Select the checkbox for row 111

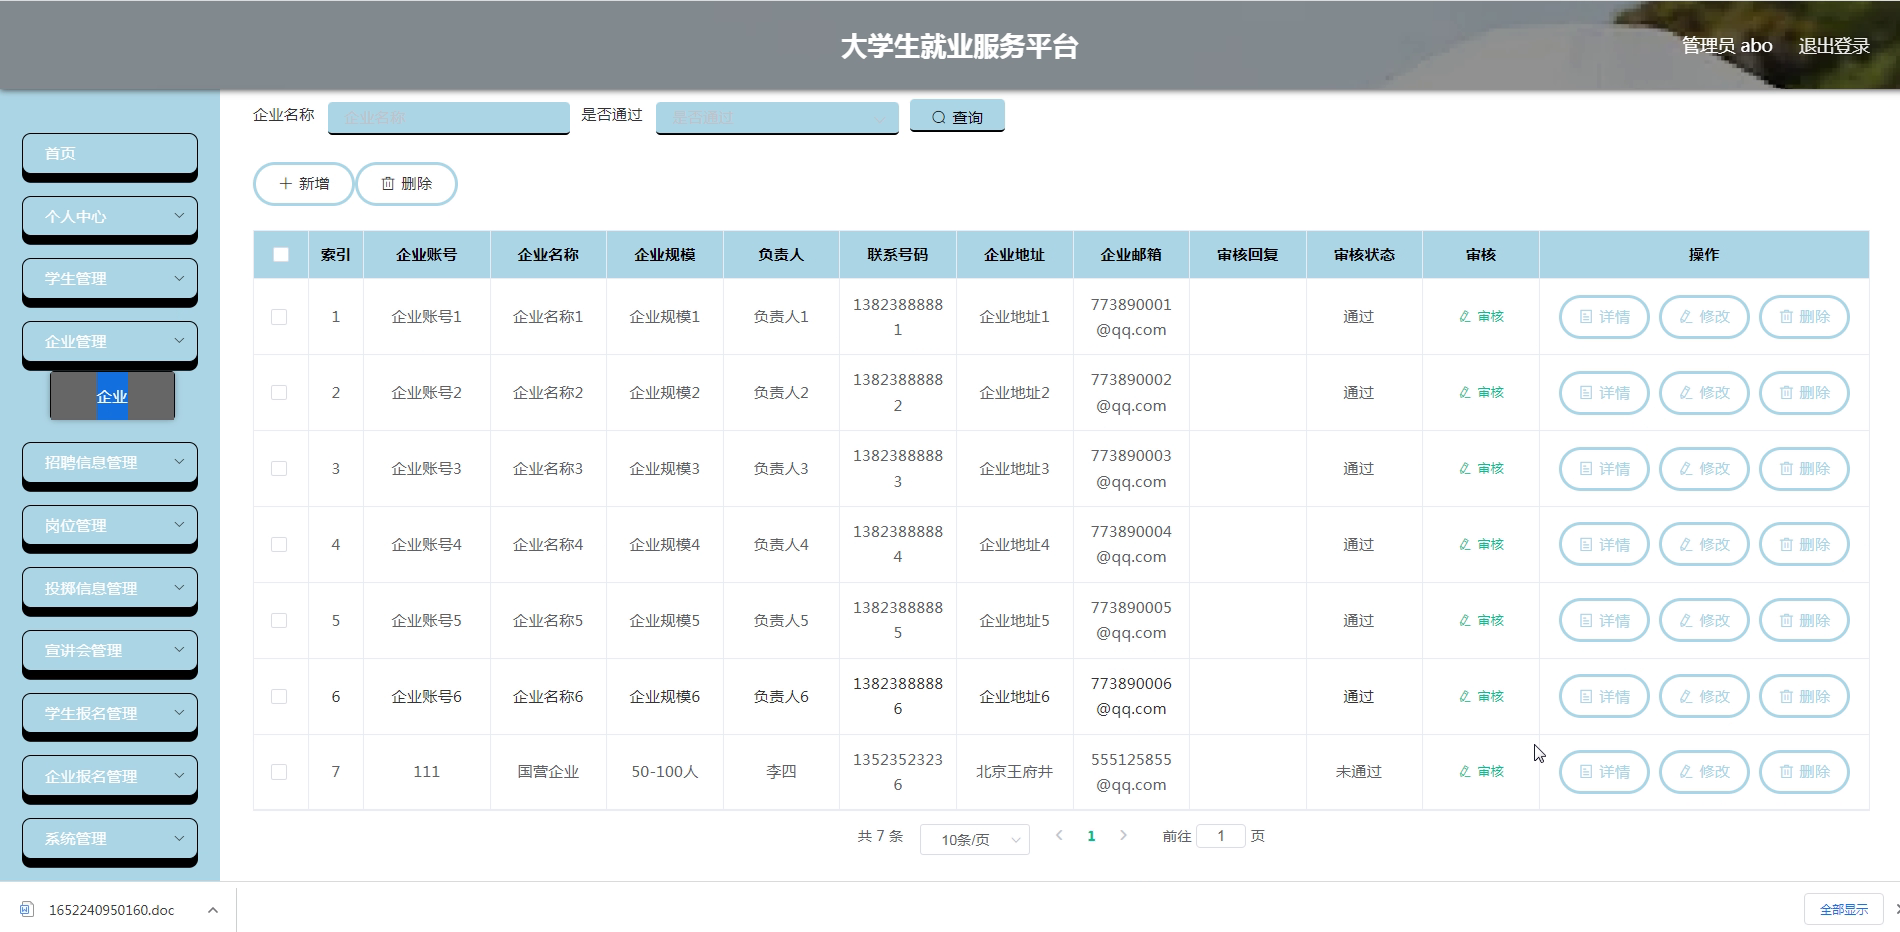click(x=279, y=772)
